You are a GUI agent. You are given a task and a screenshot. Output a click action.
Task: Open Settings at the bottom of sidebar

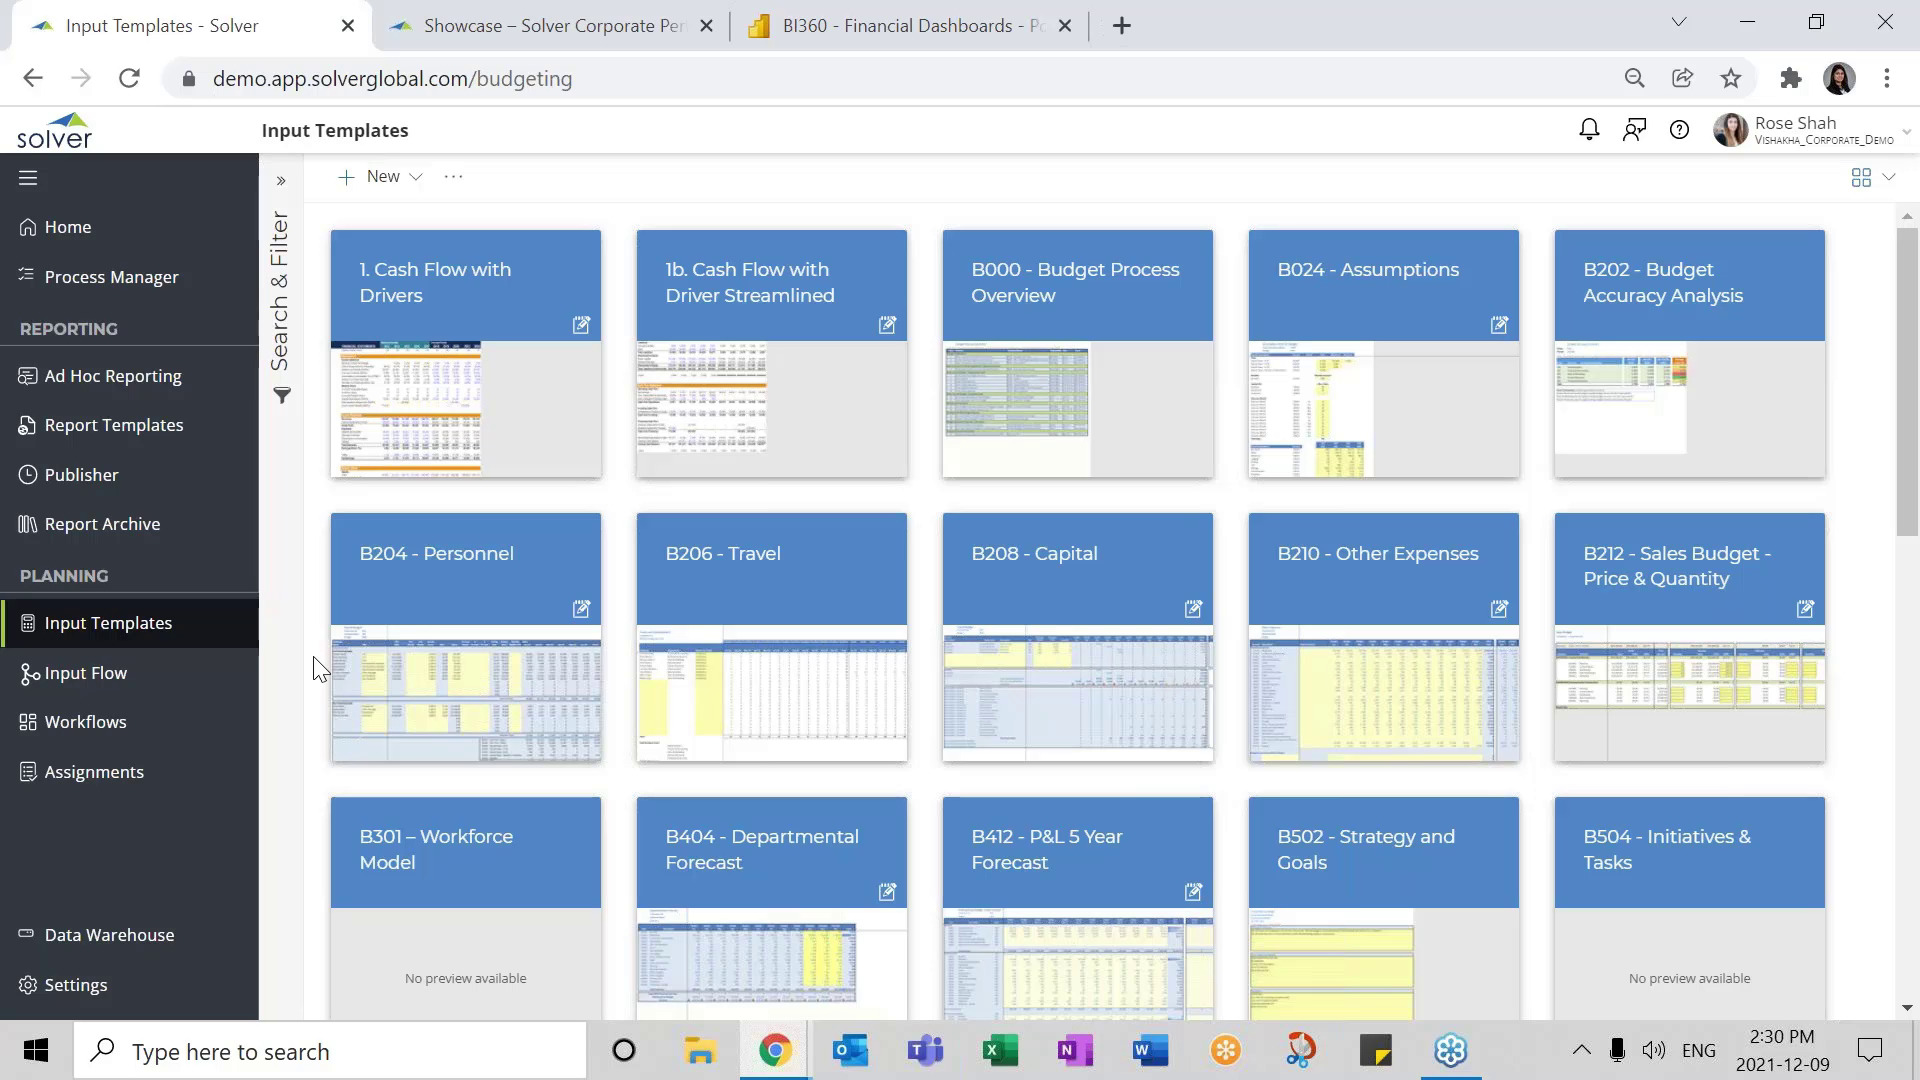[x=75, y=984]
